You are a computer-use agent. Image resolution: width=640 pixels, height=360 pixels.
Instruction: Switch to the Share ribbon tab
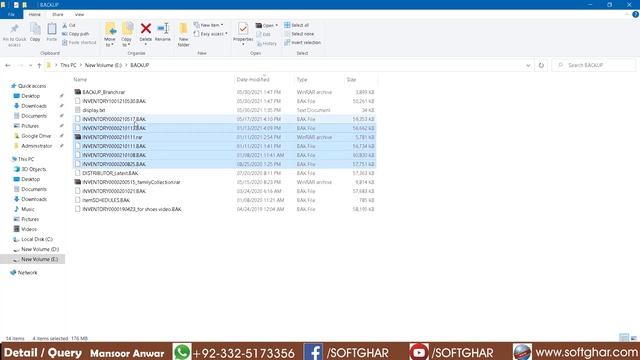pyautogui.click(x=58, y=14)
